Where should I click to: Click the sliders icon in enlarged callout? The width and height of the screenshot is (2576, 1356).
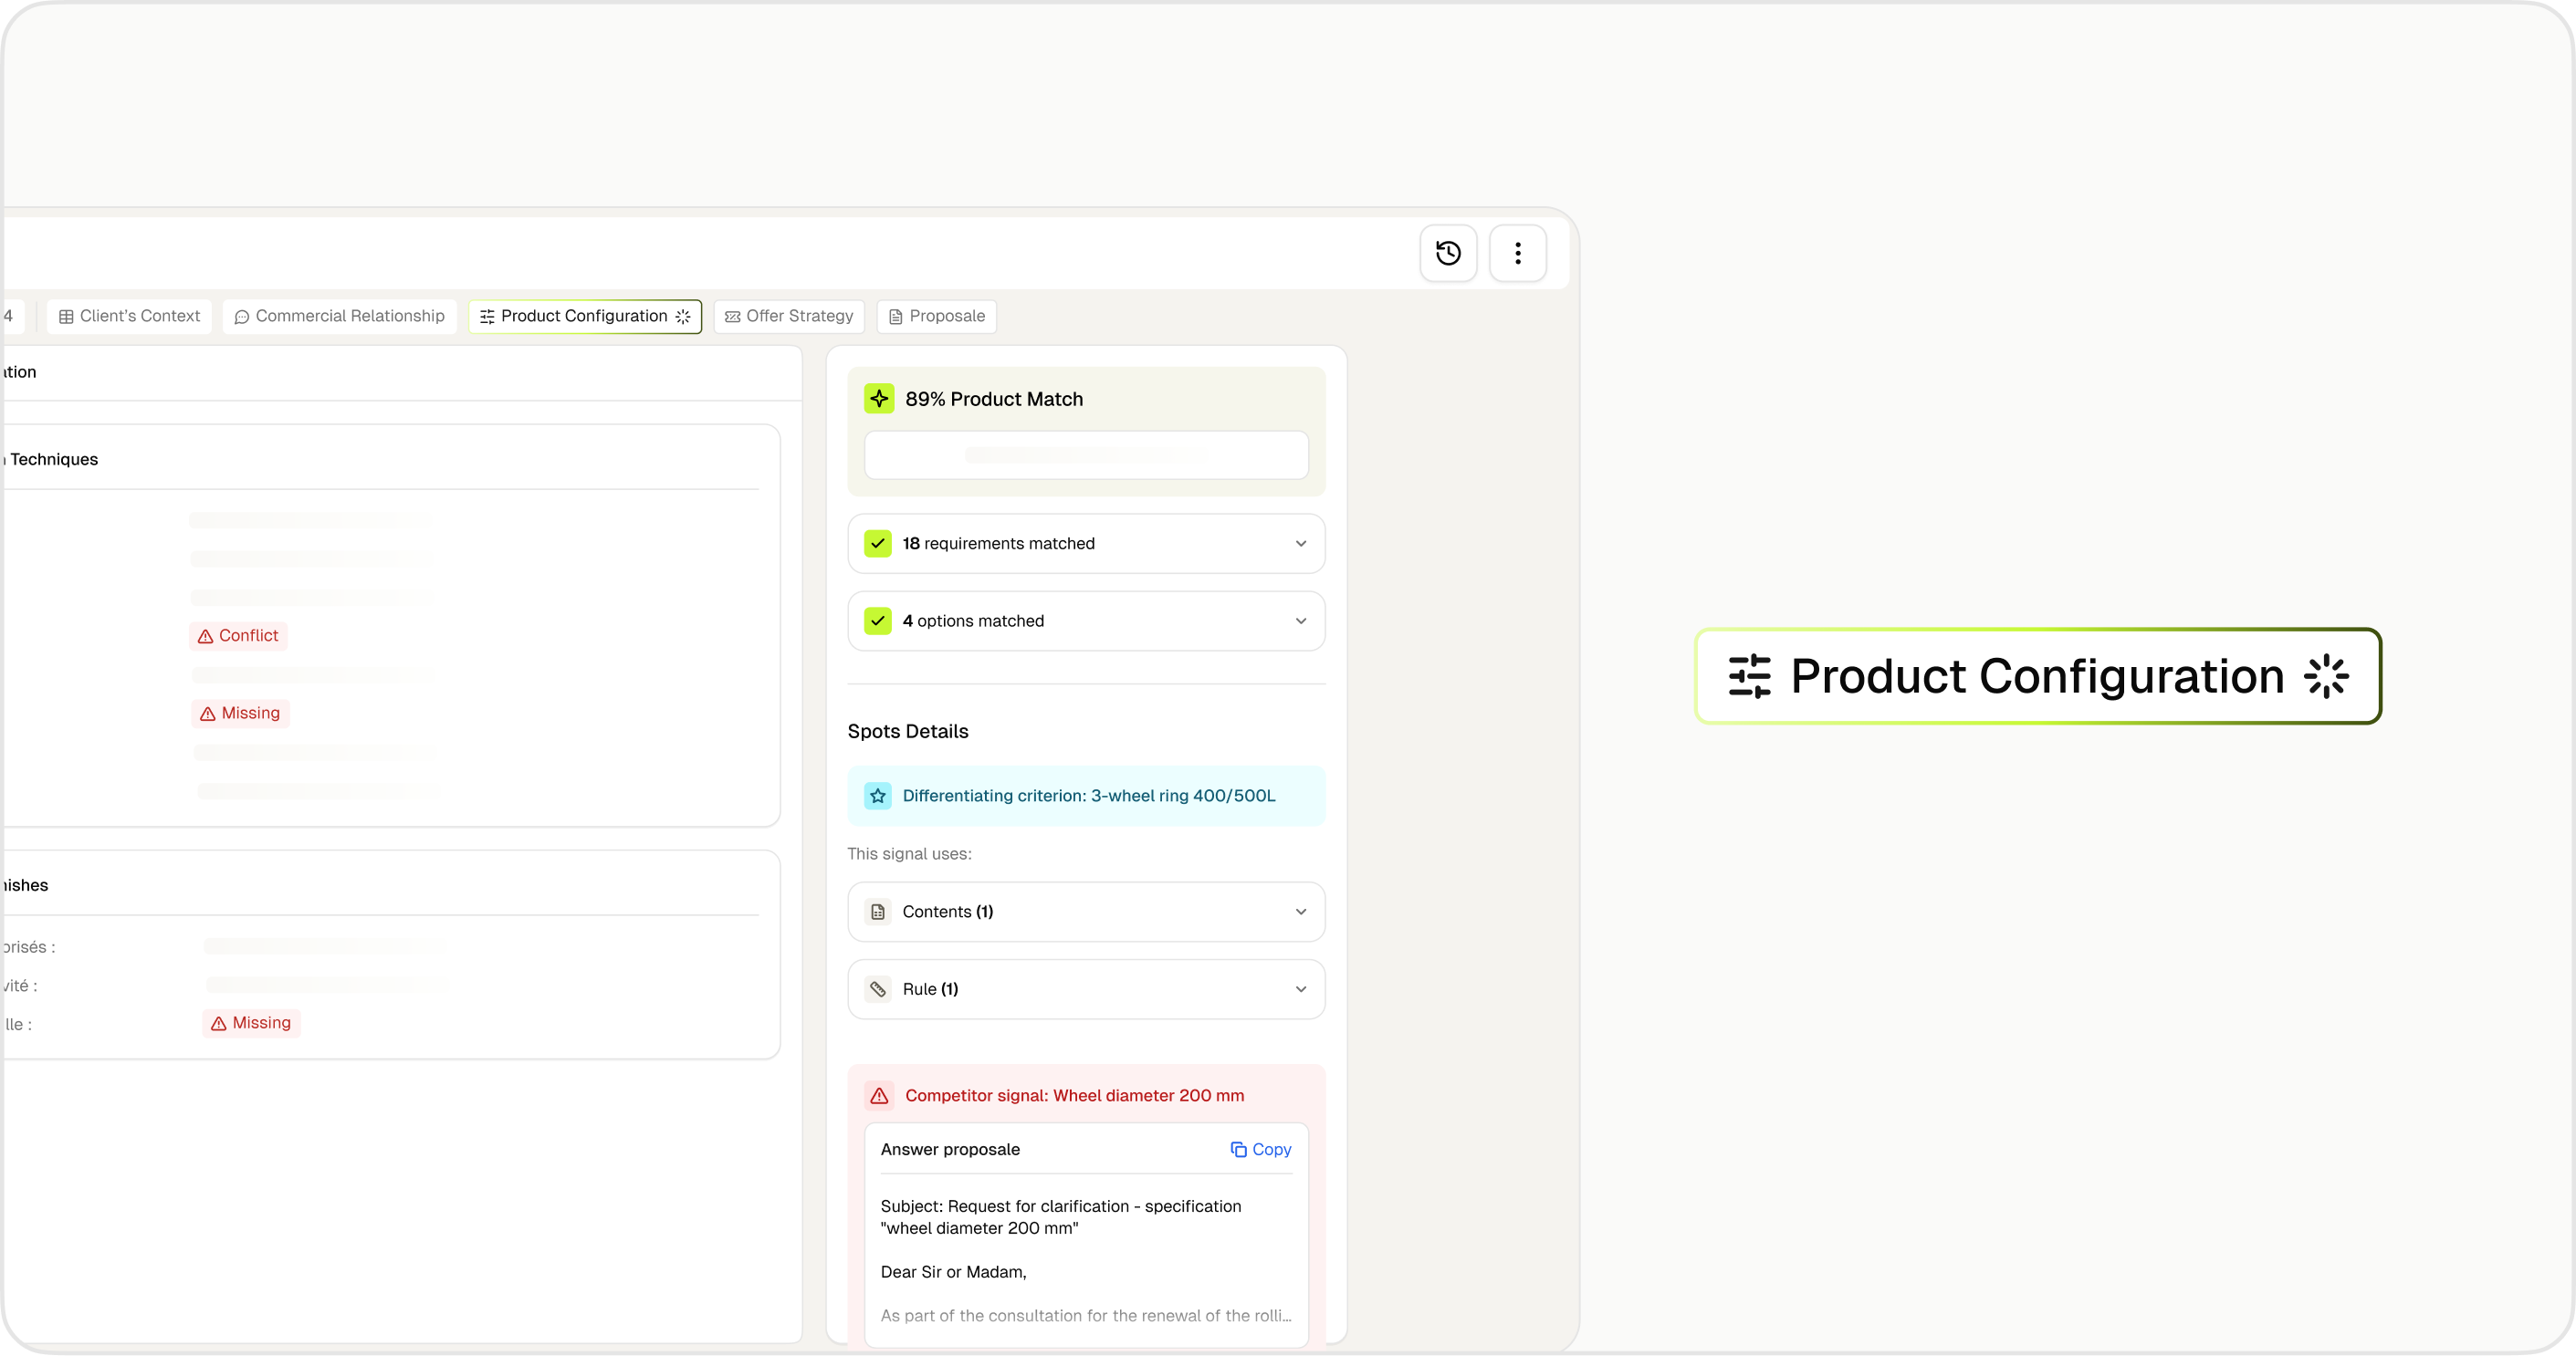tap(1749, 676)
